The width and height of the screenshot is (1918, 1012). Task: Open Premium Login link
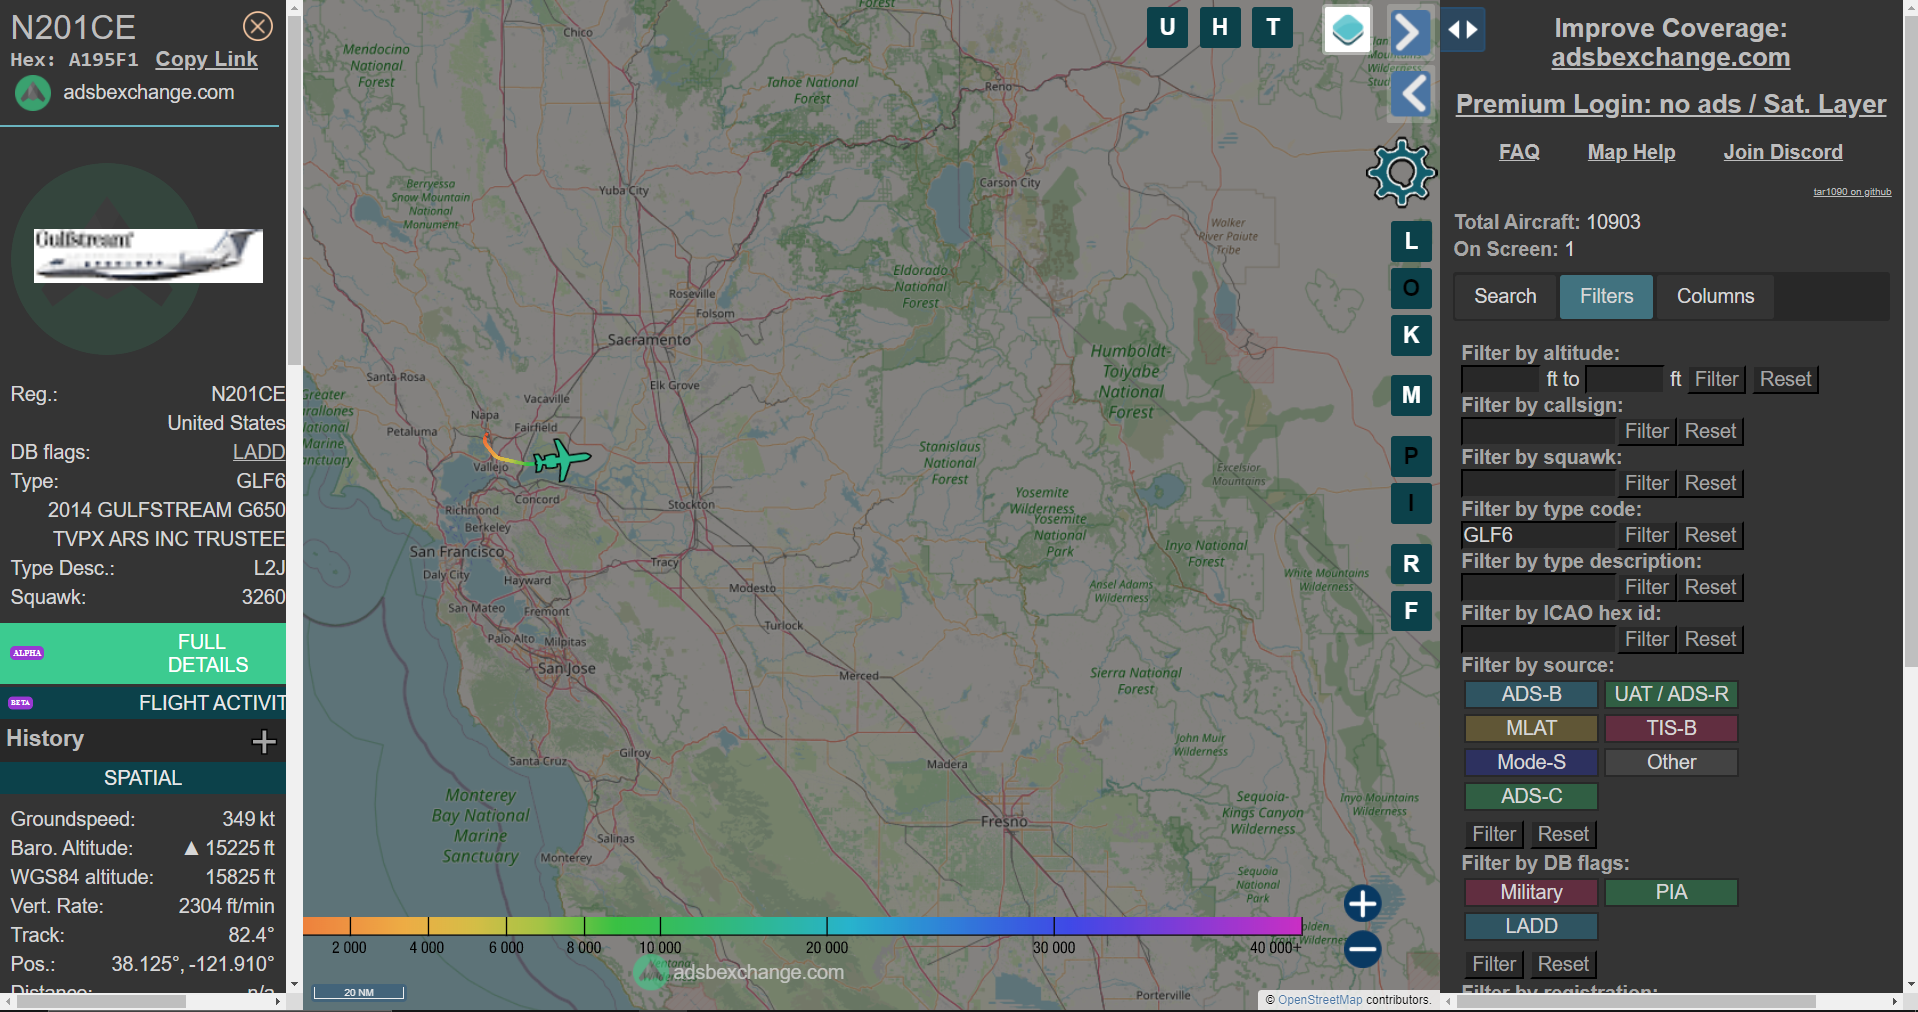point(1671,104)
